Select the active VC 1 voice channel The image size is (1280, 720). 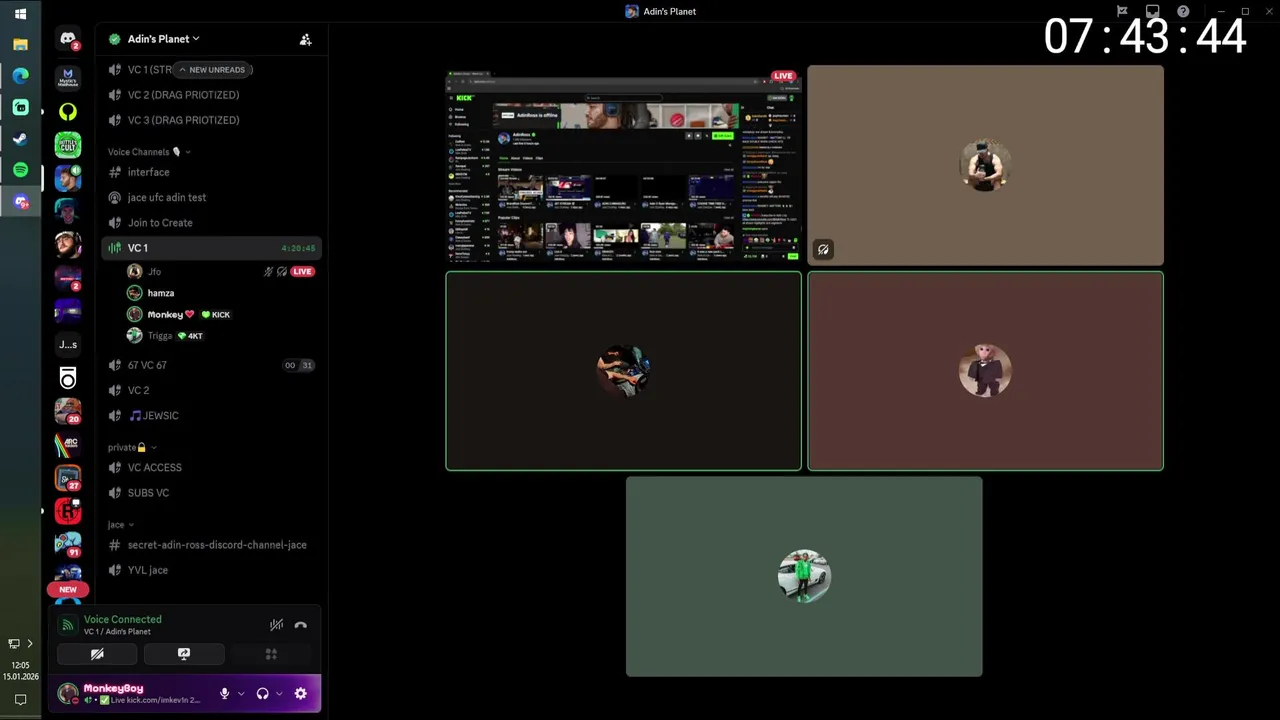[211, 247]
